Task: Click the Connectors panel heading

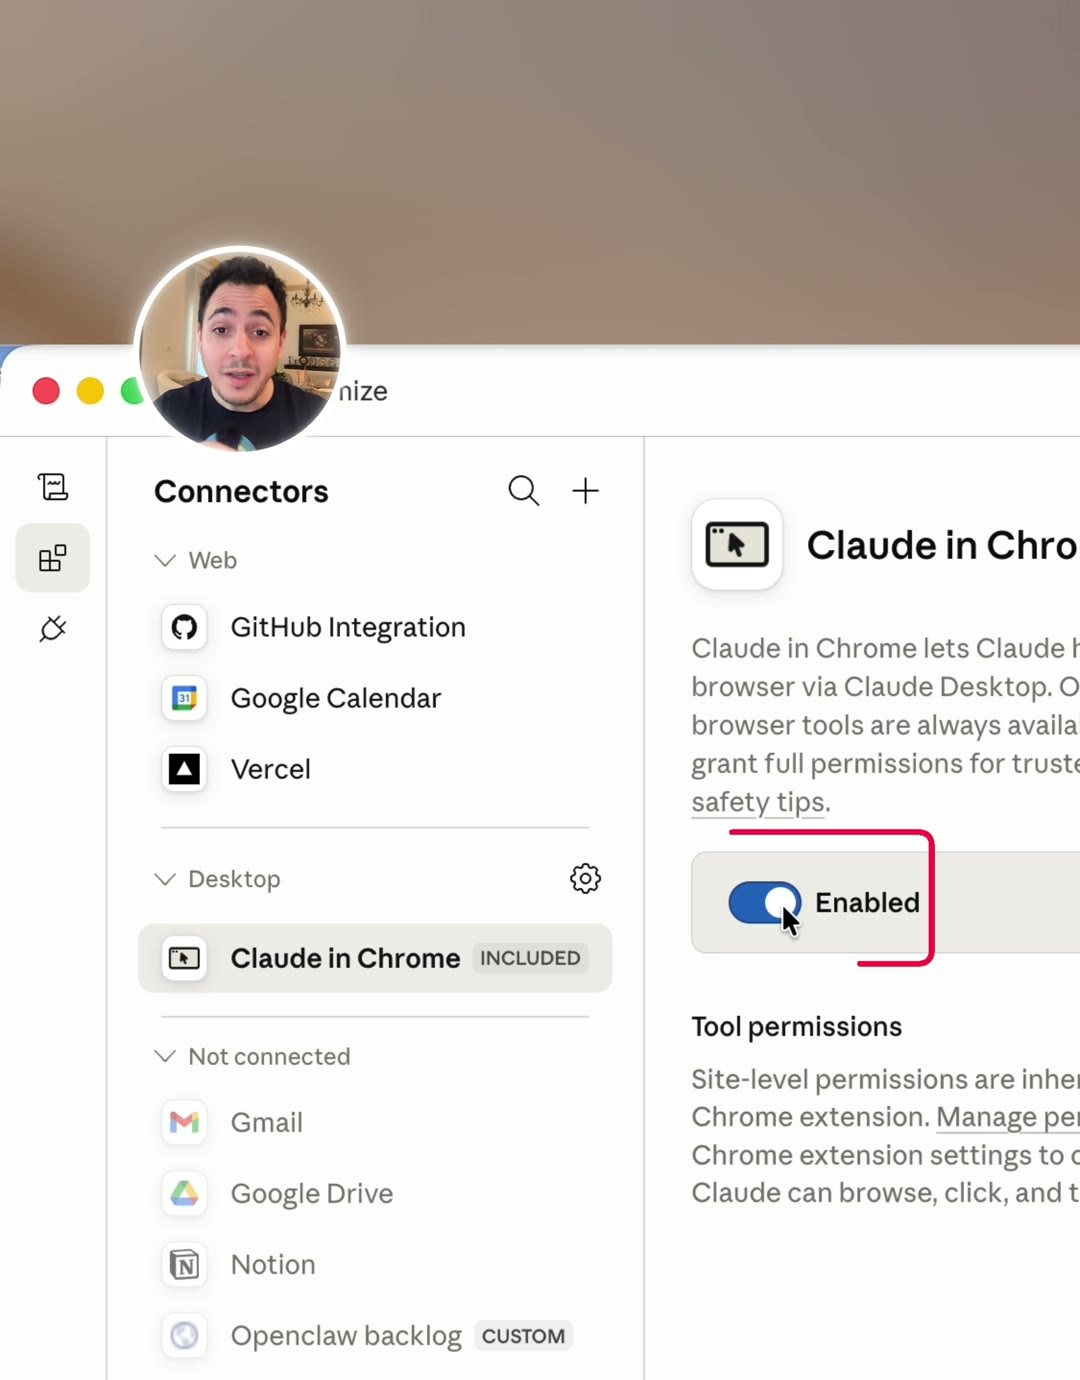Action: [x=241, y=492]
